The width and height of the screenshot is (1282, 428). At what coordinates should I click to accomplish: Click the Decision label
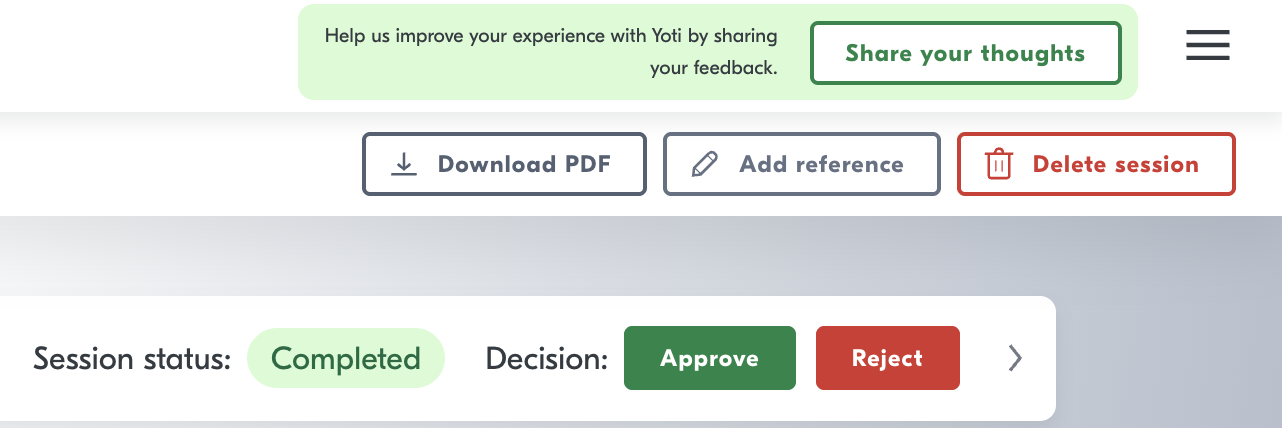[546, 358]
